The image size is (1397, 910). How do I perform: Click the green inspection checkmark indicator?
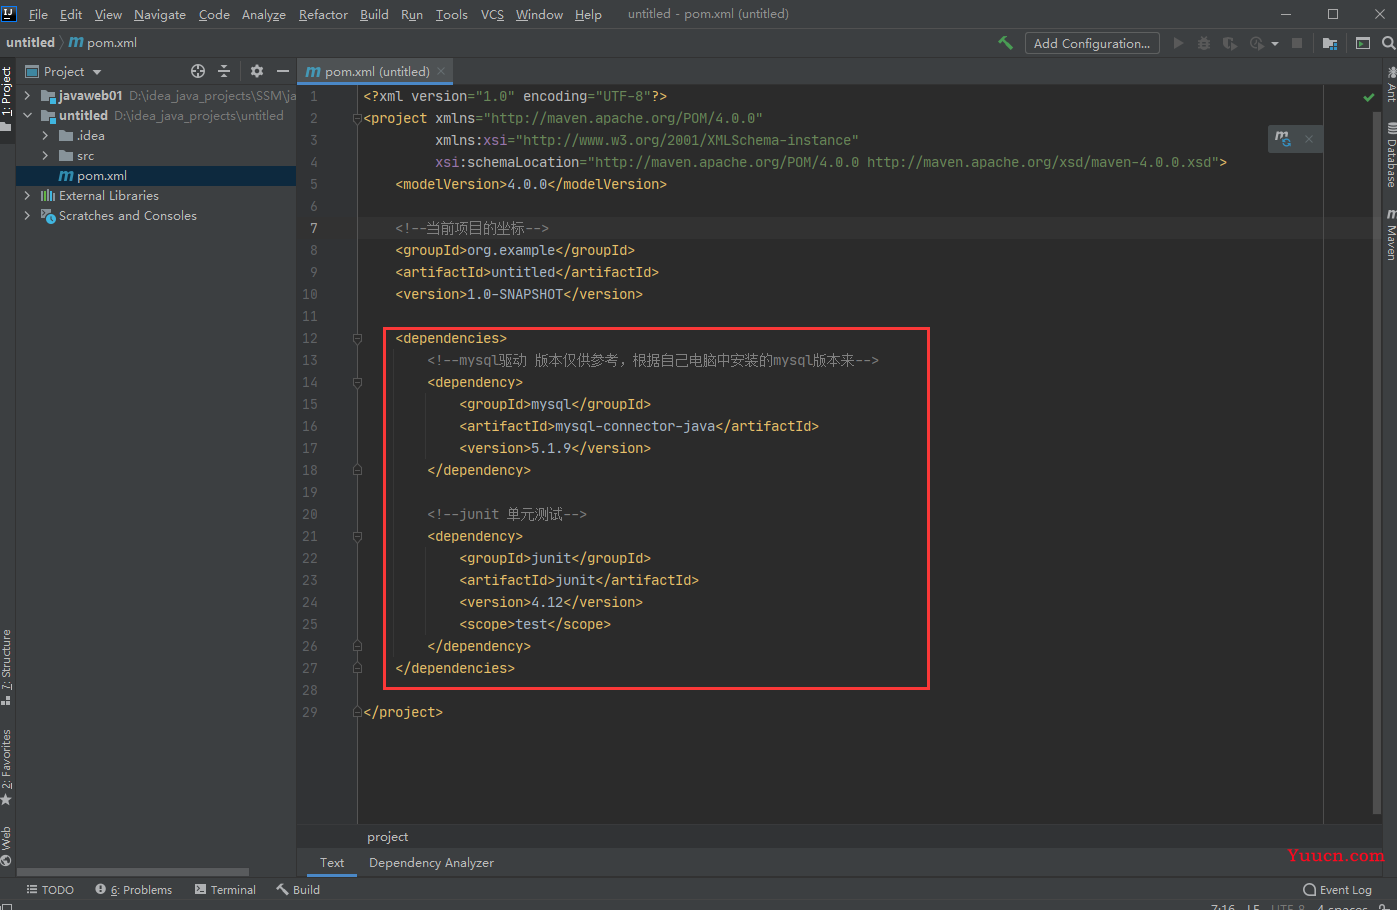[1368, 97]
